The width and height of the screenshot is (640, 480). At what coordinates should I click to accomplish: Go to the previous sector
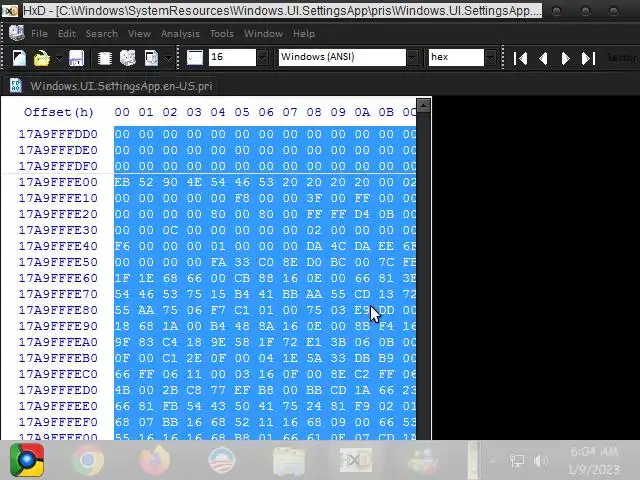[x=543, y=58]
